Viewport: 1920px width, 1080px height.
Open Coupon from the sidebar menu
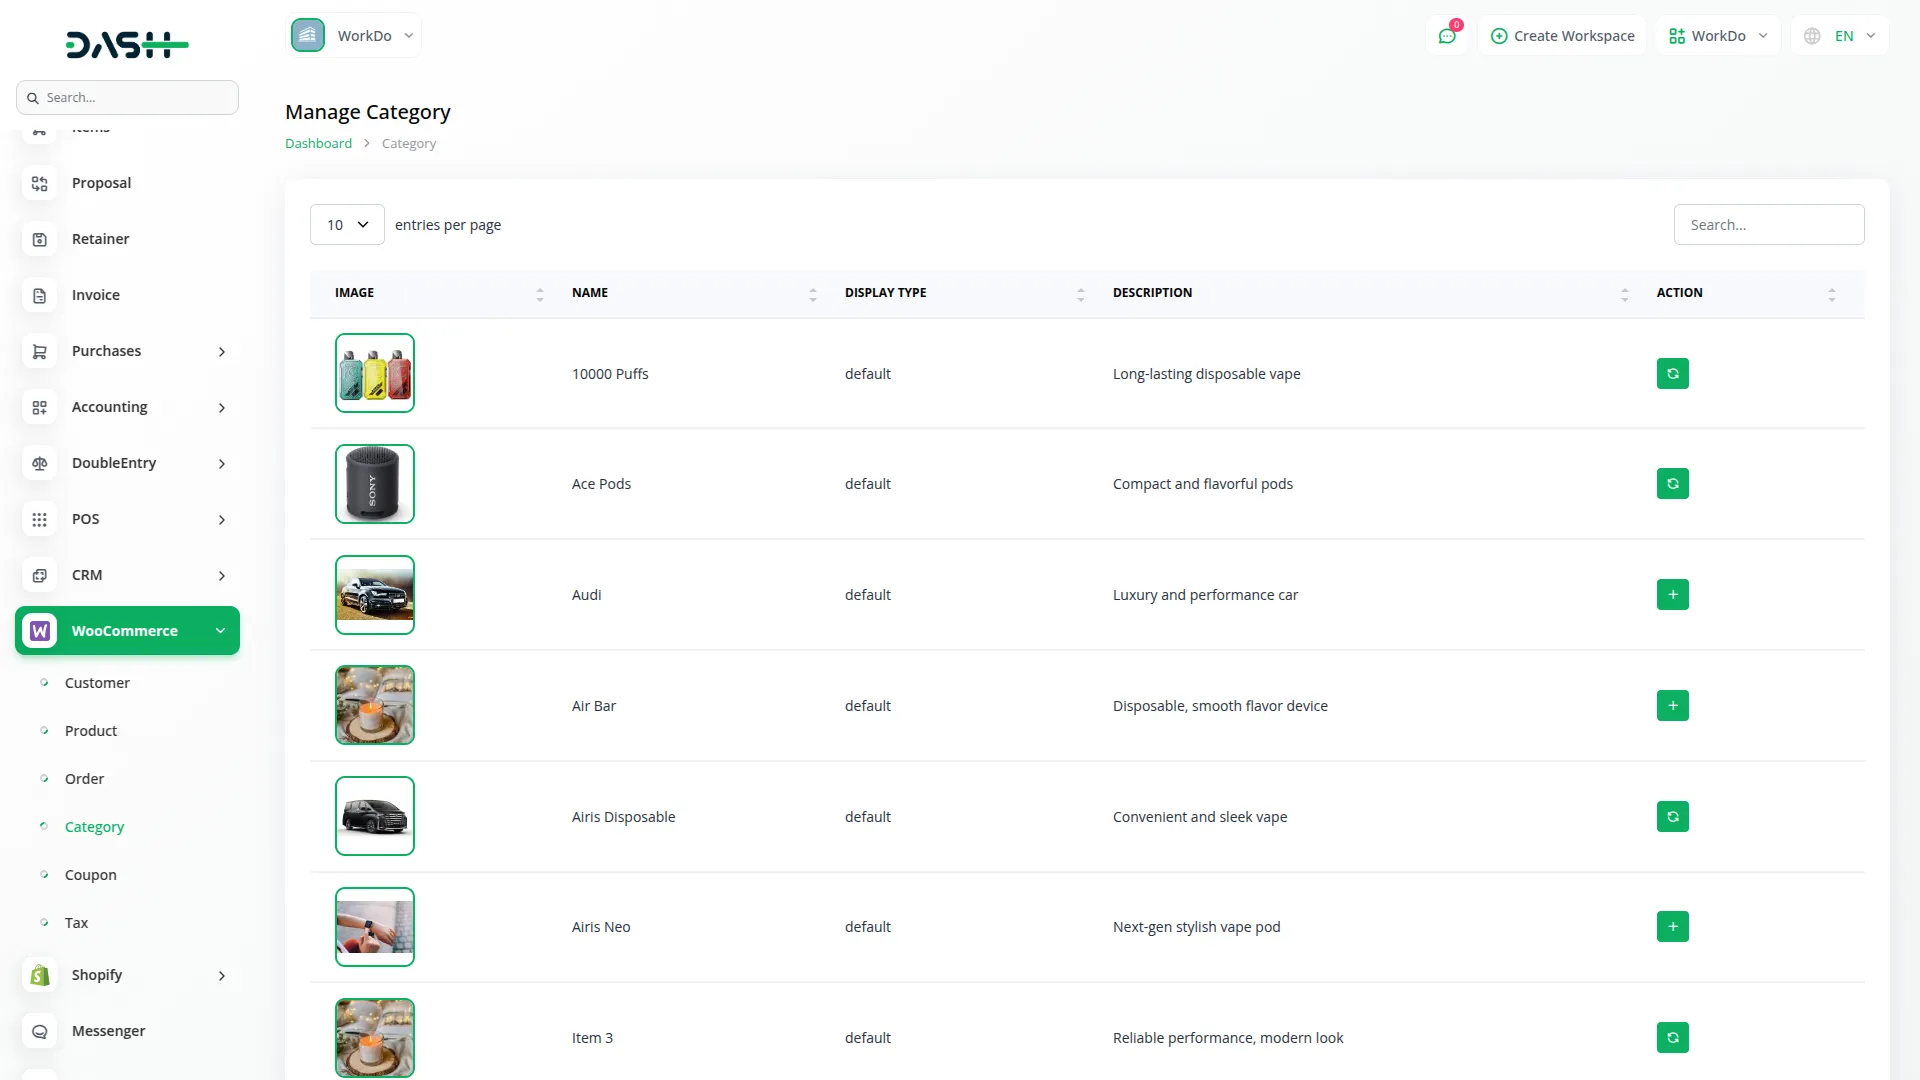tap(91, 874)
